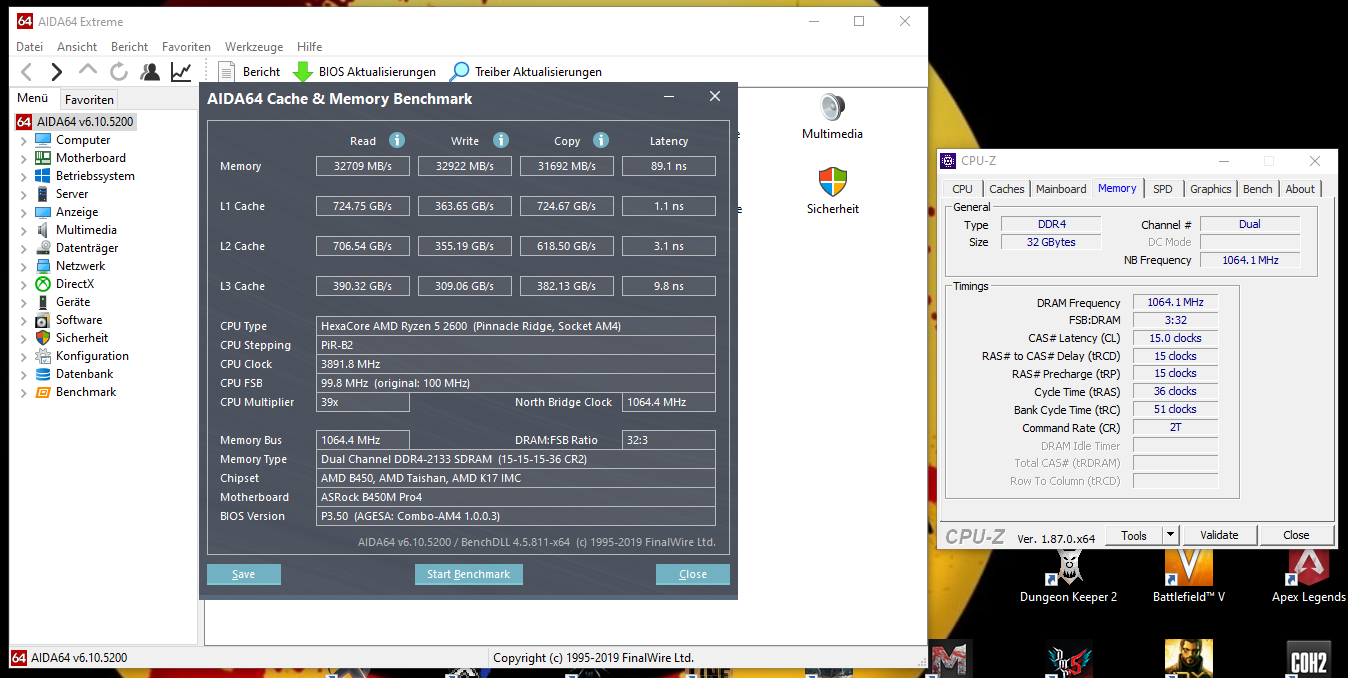This screenshot has width=1348, height=678.
Task: Open the Ansicht menu
Action: point(77,46)
